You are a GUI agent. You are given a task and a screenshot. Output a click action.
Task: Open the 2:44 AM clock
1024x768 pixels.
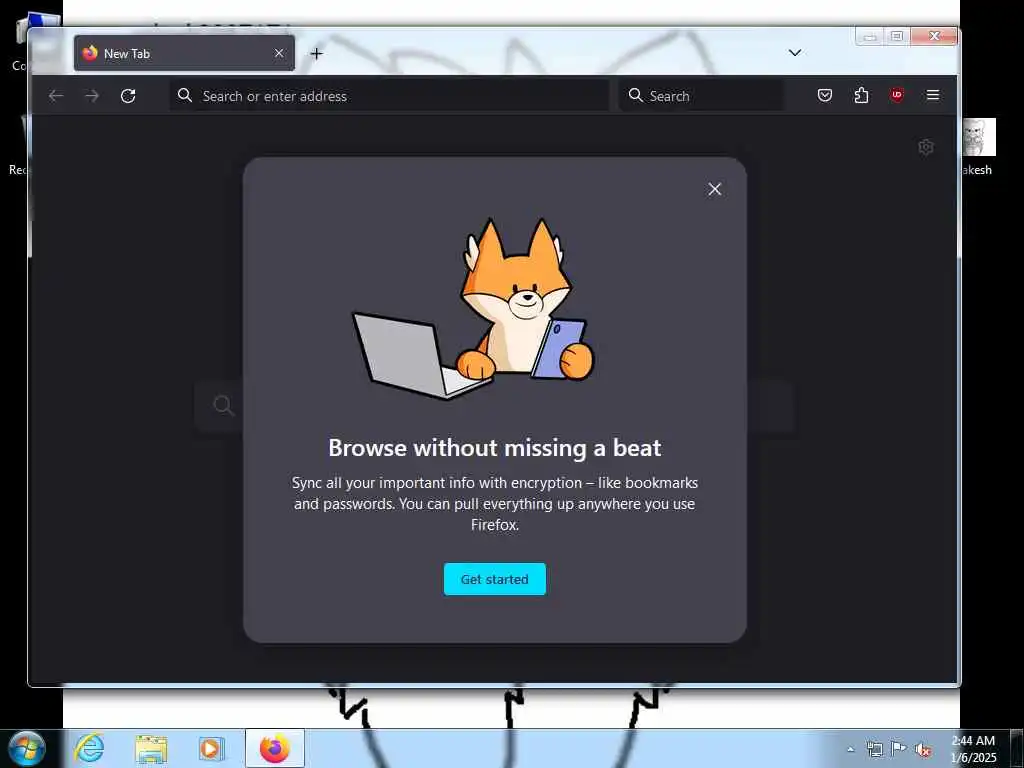pyautogui.click(x=973, y=749)
